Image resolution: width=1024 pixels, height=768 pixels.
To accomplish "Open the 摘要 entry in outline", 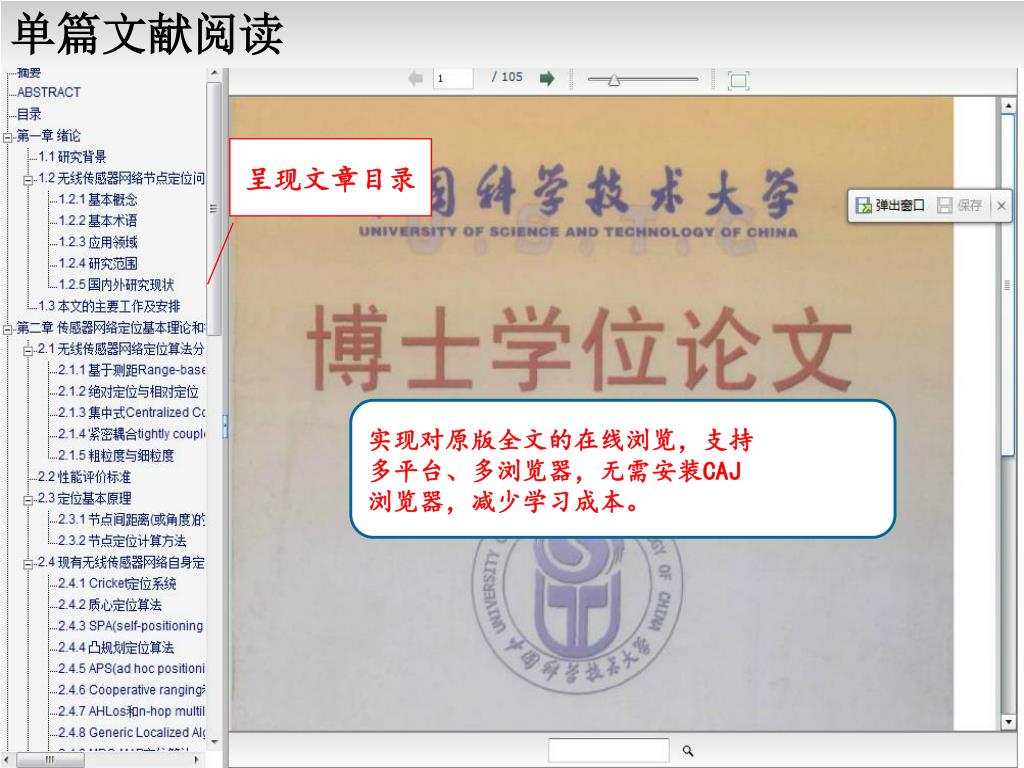I will (29, 72).
